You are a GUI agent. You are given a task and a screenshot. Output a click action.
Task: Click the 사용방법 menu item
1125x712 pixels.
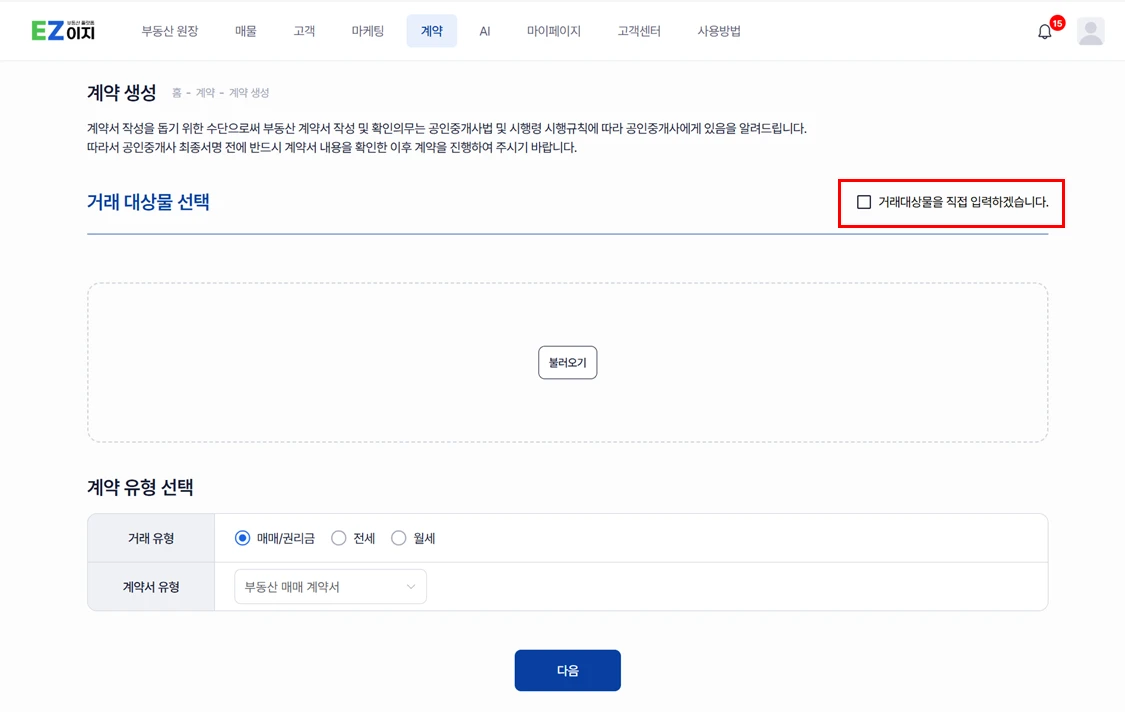(719, 31)
